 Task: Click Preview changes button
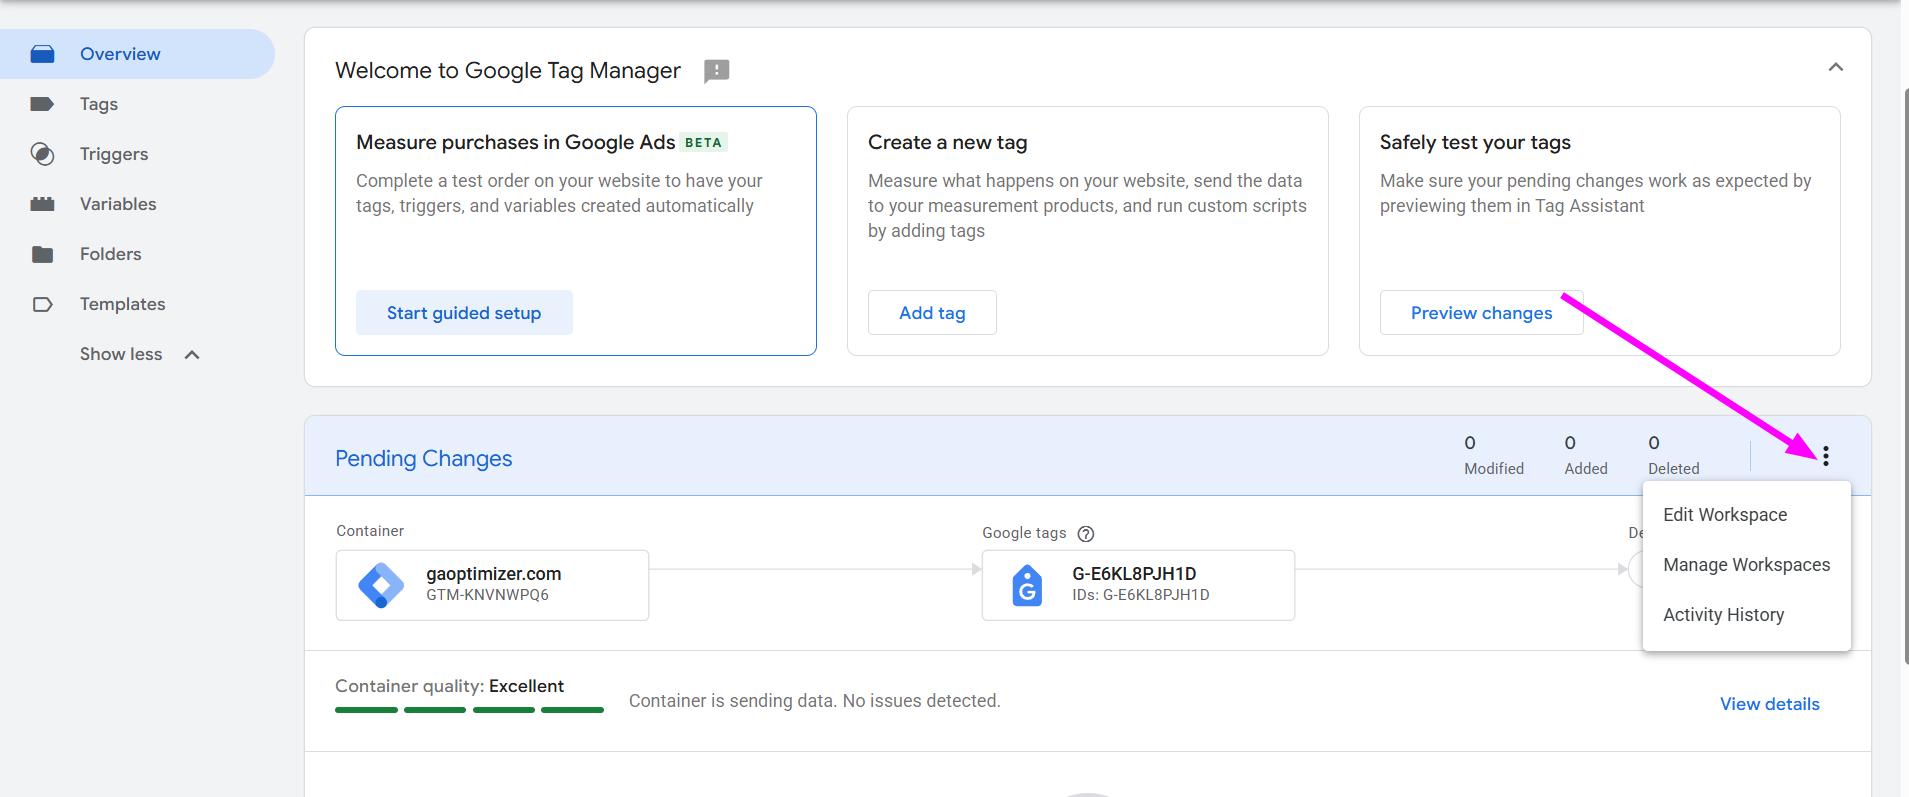1481,313
